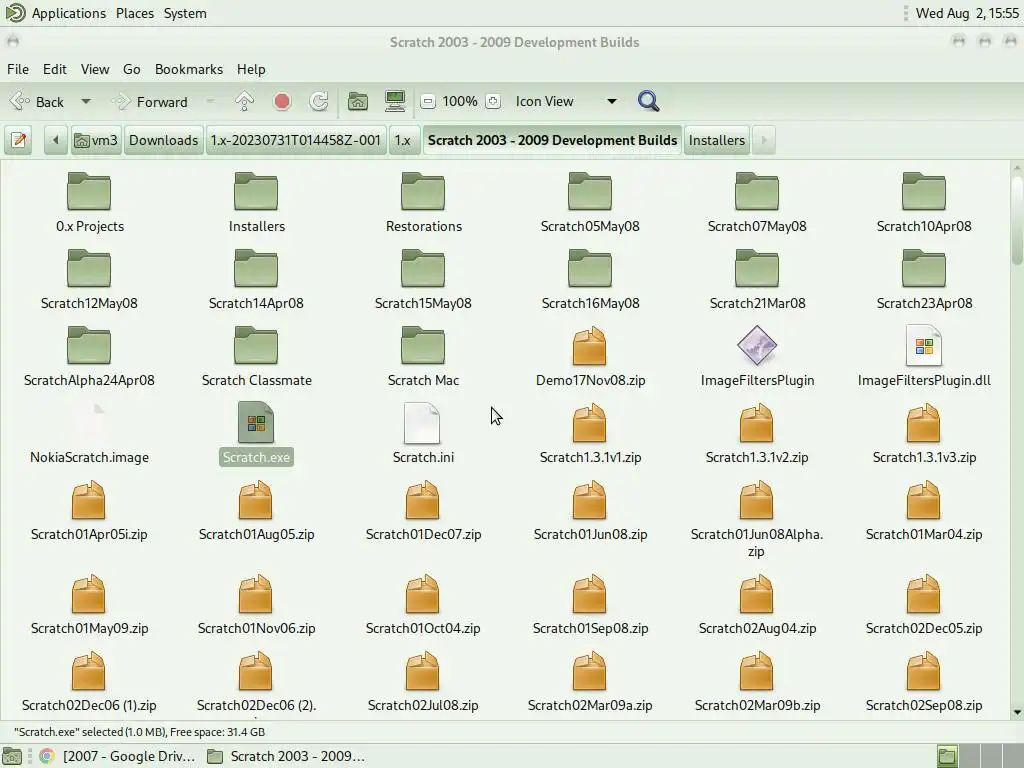This screenshot has width=1024, height=768.
Task: Open the Forward history dropdown arrow
Action: [210, 102]
